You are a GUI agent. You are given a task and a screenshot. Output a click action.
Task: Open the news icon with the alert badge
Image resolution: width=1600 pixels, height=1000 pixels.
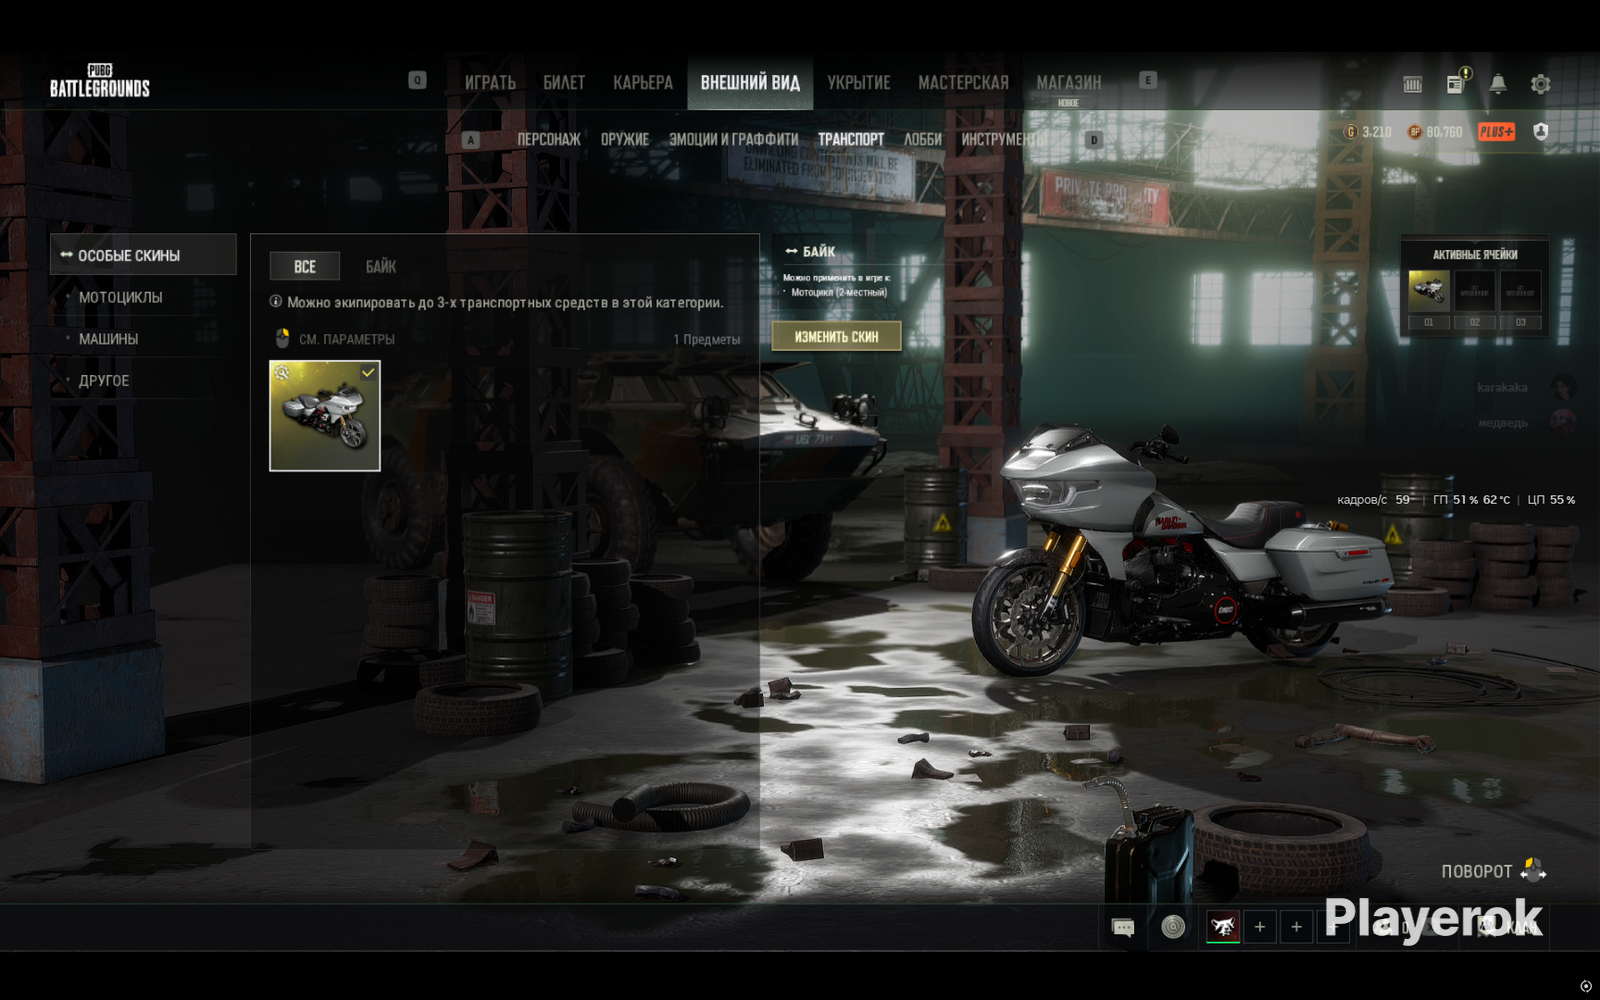(x=1457, y=83)
